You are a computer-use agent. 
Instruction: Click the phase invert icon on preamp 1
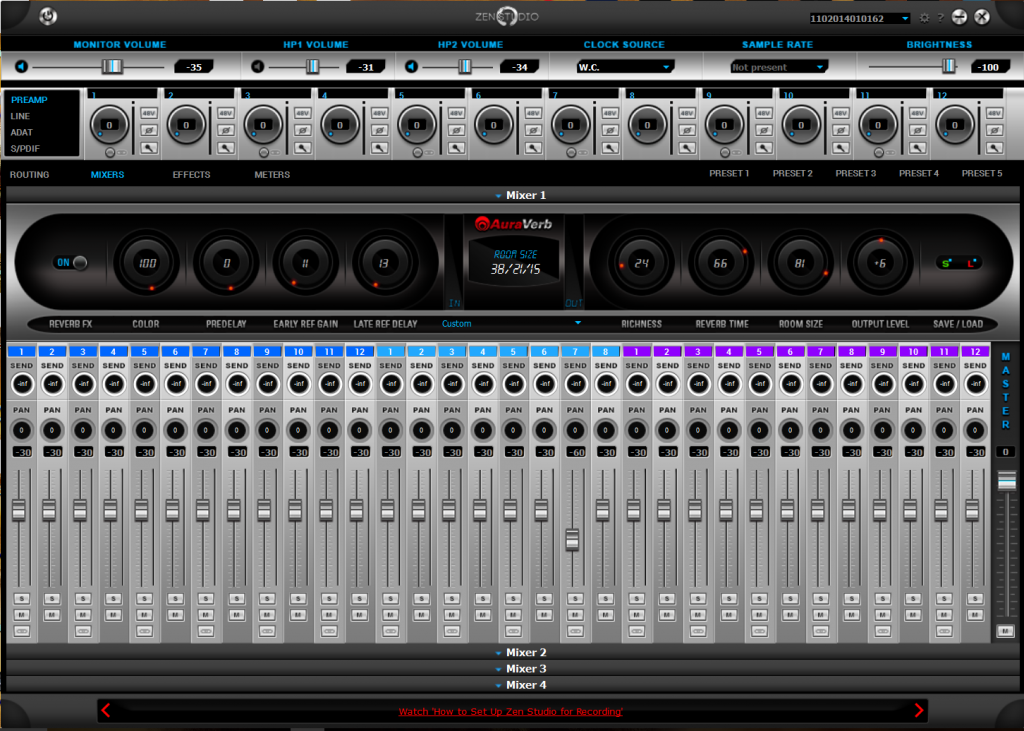click(147, 130)
